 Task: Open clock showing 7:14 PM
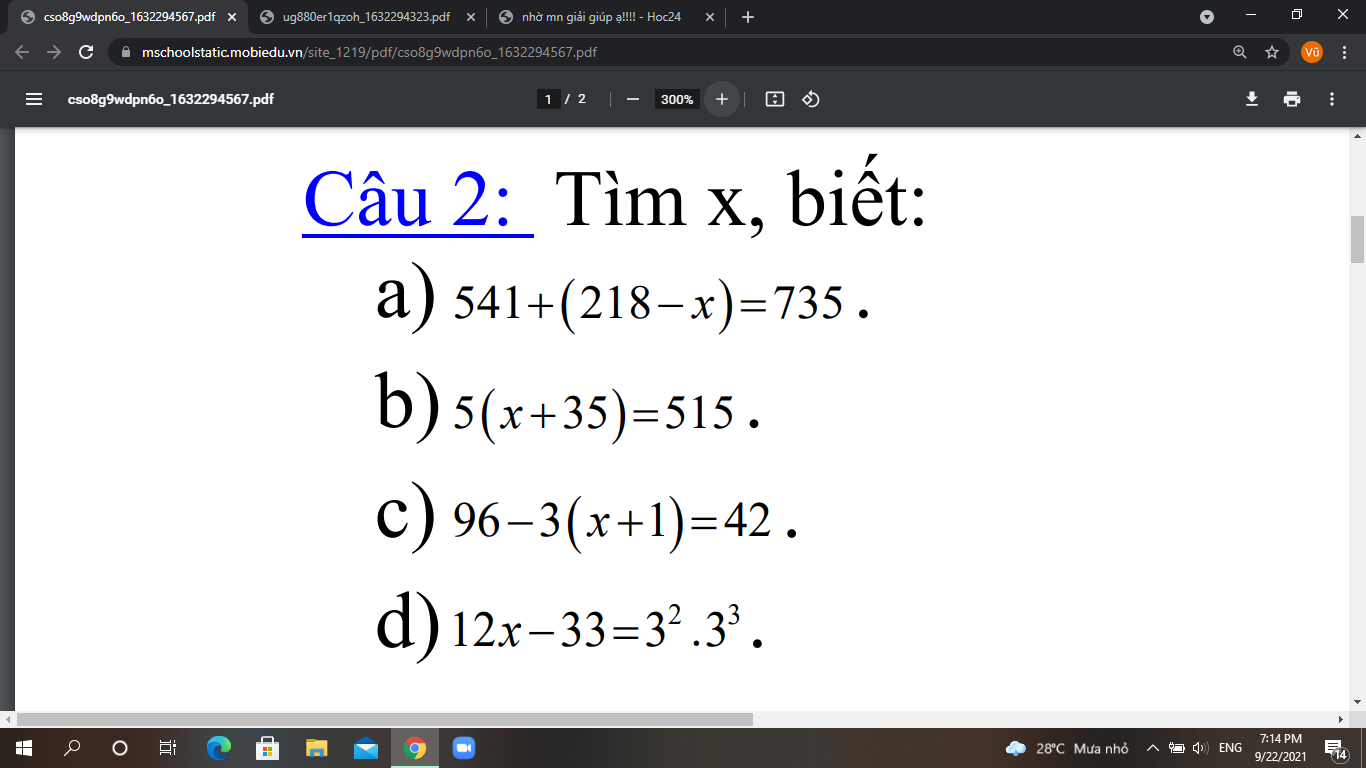pyautogui.click(x=1281, y=748)
